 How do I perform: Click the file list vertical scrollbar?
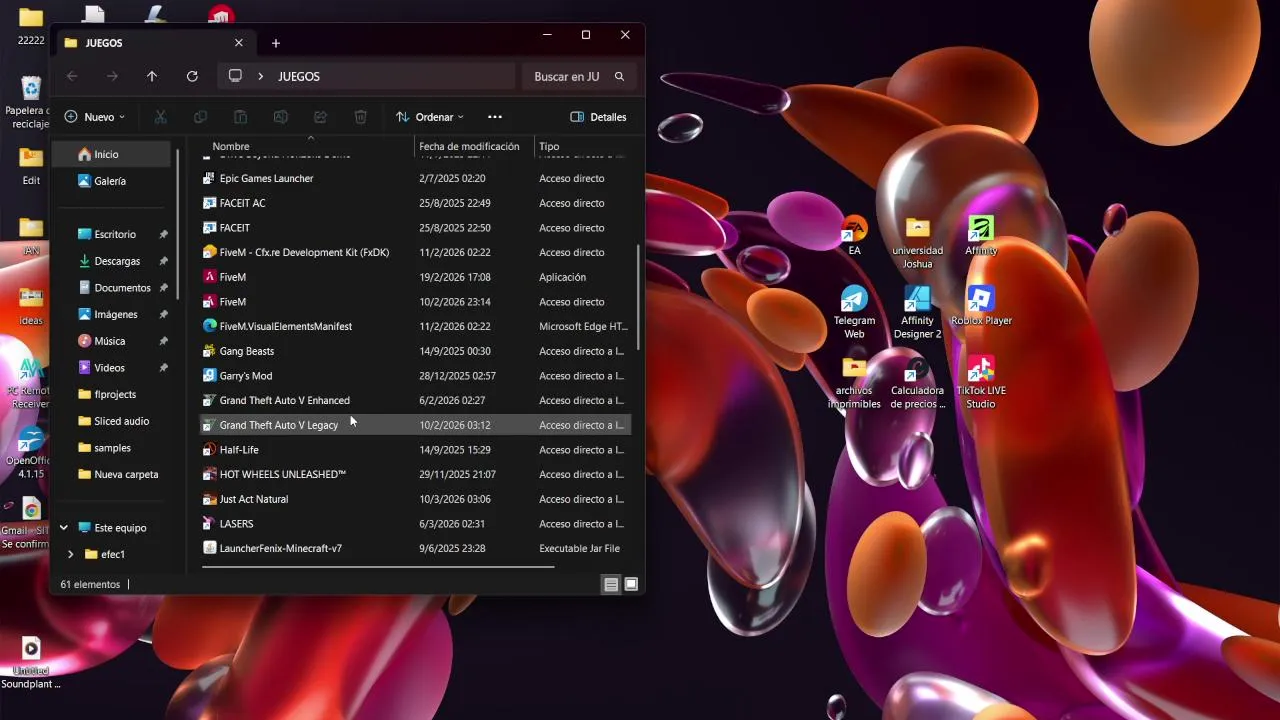click(x=638, y=298)
